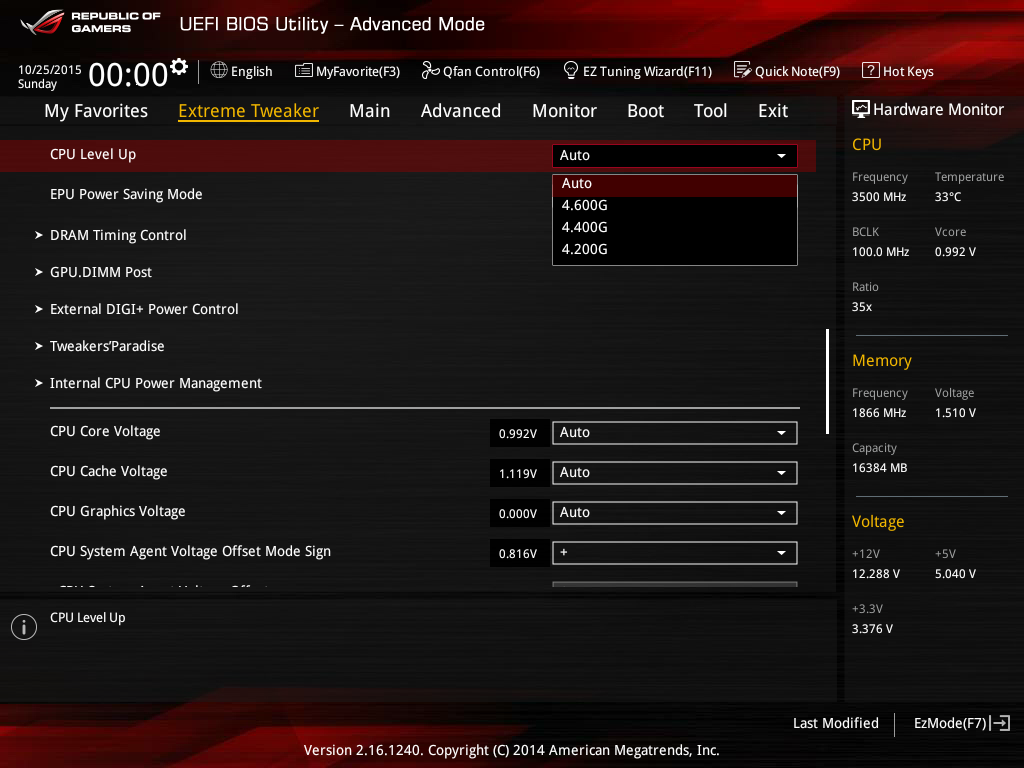Click the +3.3V reading 3.376 V
1024x768 pixels.
pos(872,628)
